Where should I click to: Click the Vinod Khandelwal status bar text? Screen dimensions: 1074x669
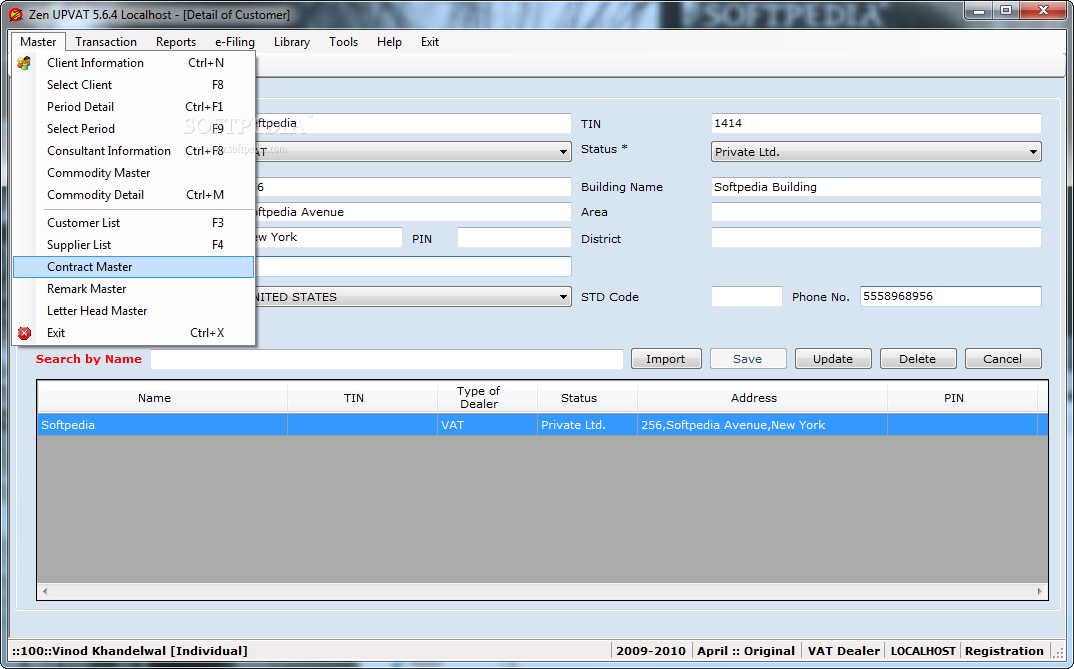[x=129, y=651]
